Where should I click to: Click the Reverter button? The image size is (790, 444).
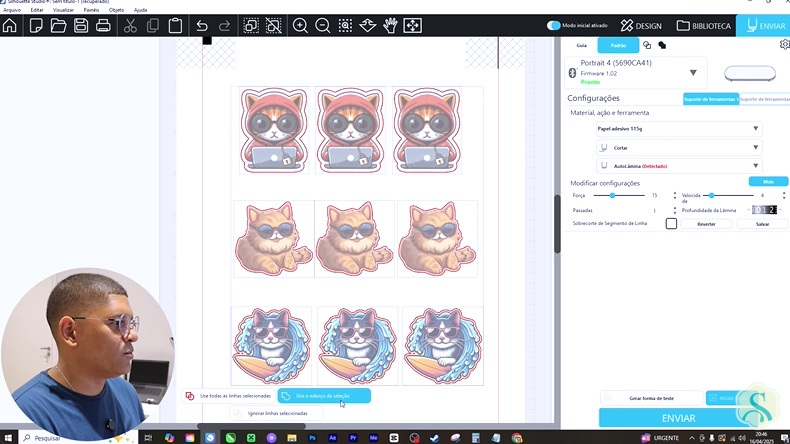point(706,224)
